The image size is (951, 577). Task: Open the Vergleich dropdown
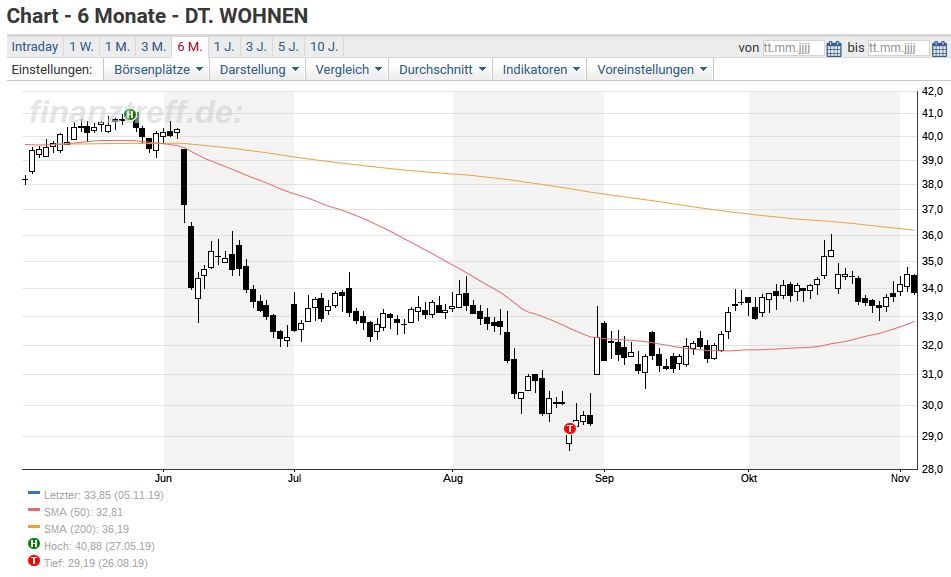348,69
